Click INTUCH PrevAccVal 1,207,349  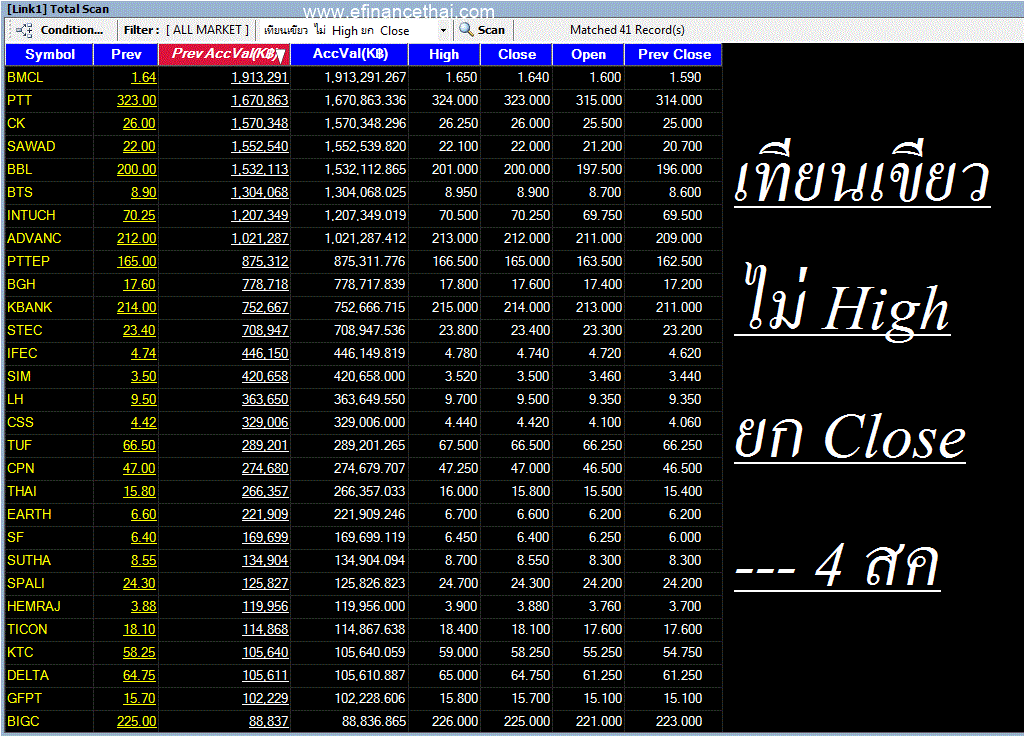pos(259,216)
